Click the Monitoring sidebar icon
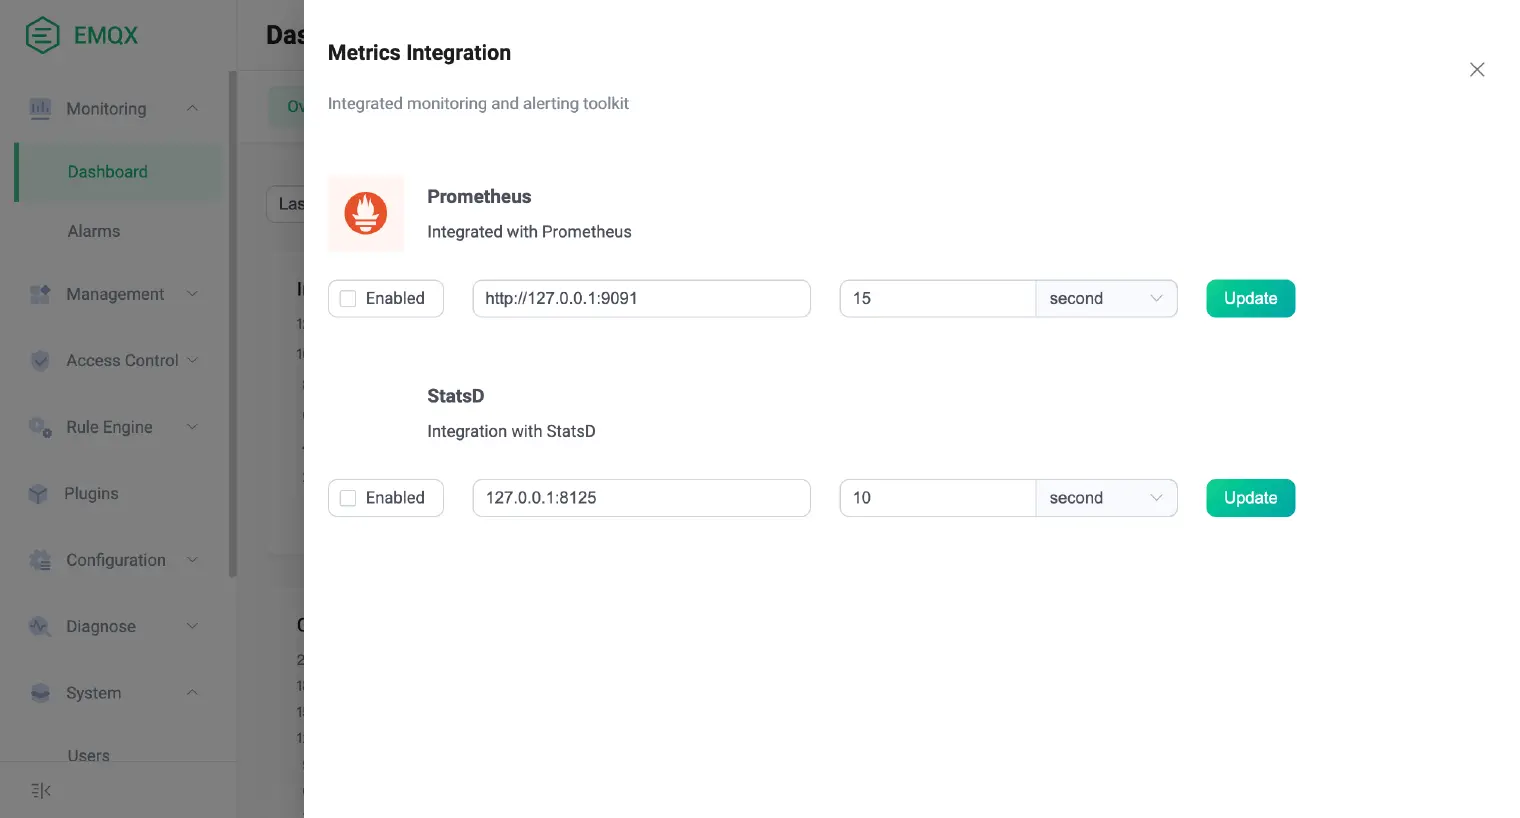Image resolution: width=1520 pixels, height=818 pixels. pyautogui.click(x=40, y=108)
